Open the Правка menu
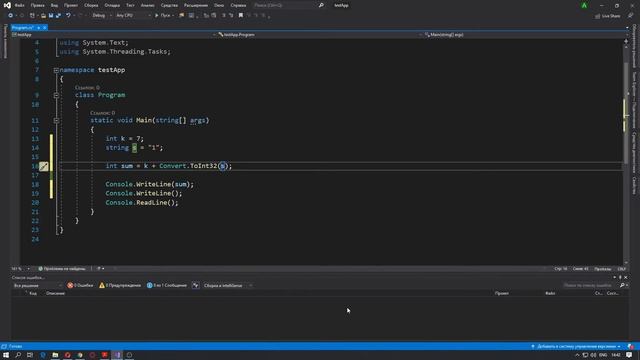 [x=37, y=5]
